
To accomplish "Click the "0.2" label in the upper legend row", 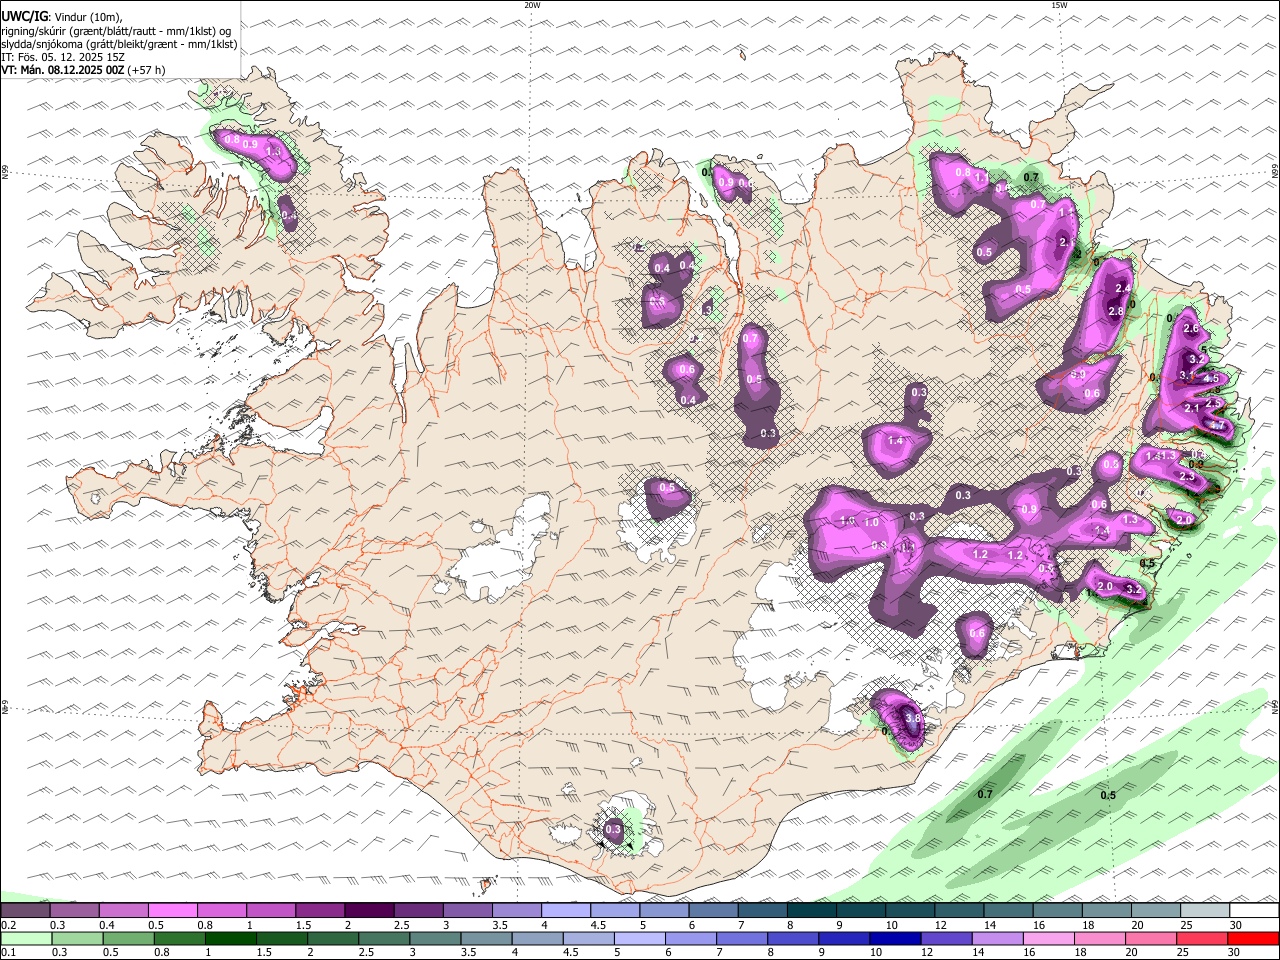I will click(7, 925).
